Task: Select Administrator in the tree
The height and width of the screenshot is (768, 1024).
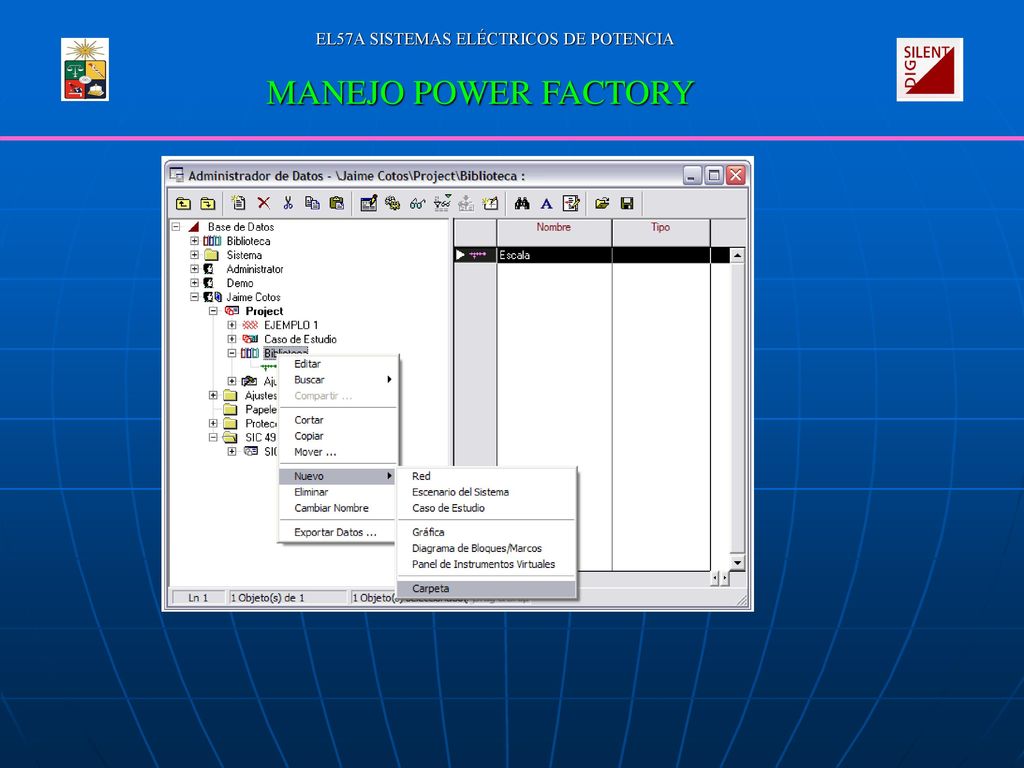Action: pos(255,269)
